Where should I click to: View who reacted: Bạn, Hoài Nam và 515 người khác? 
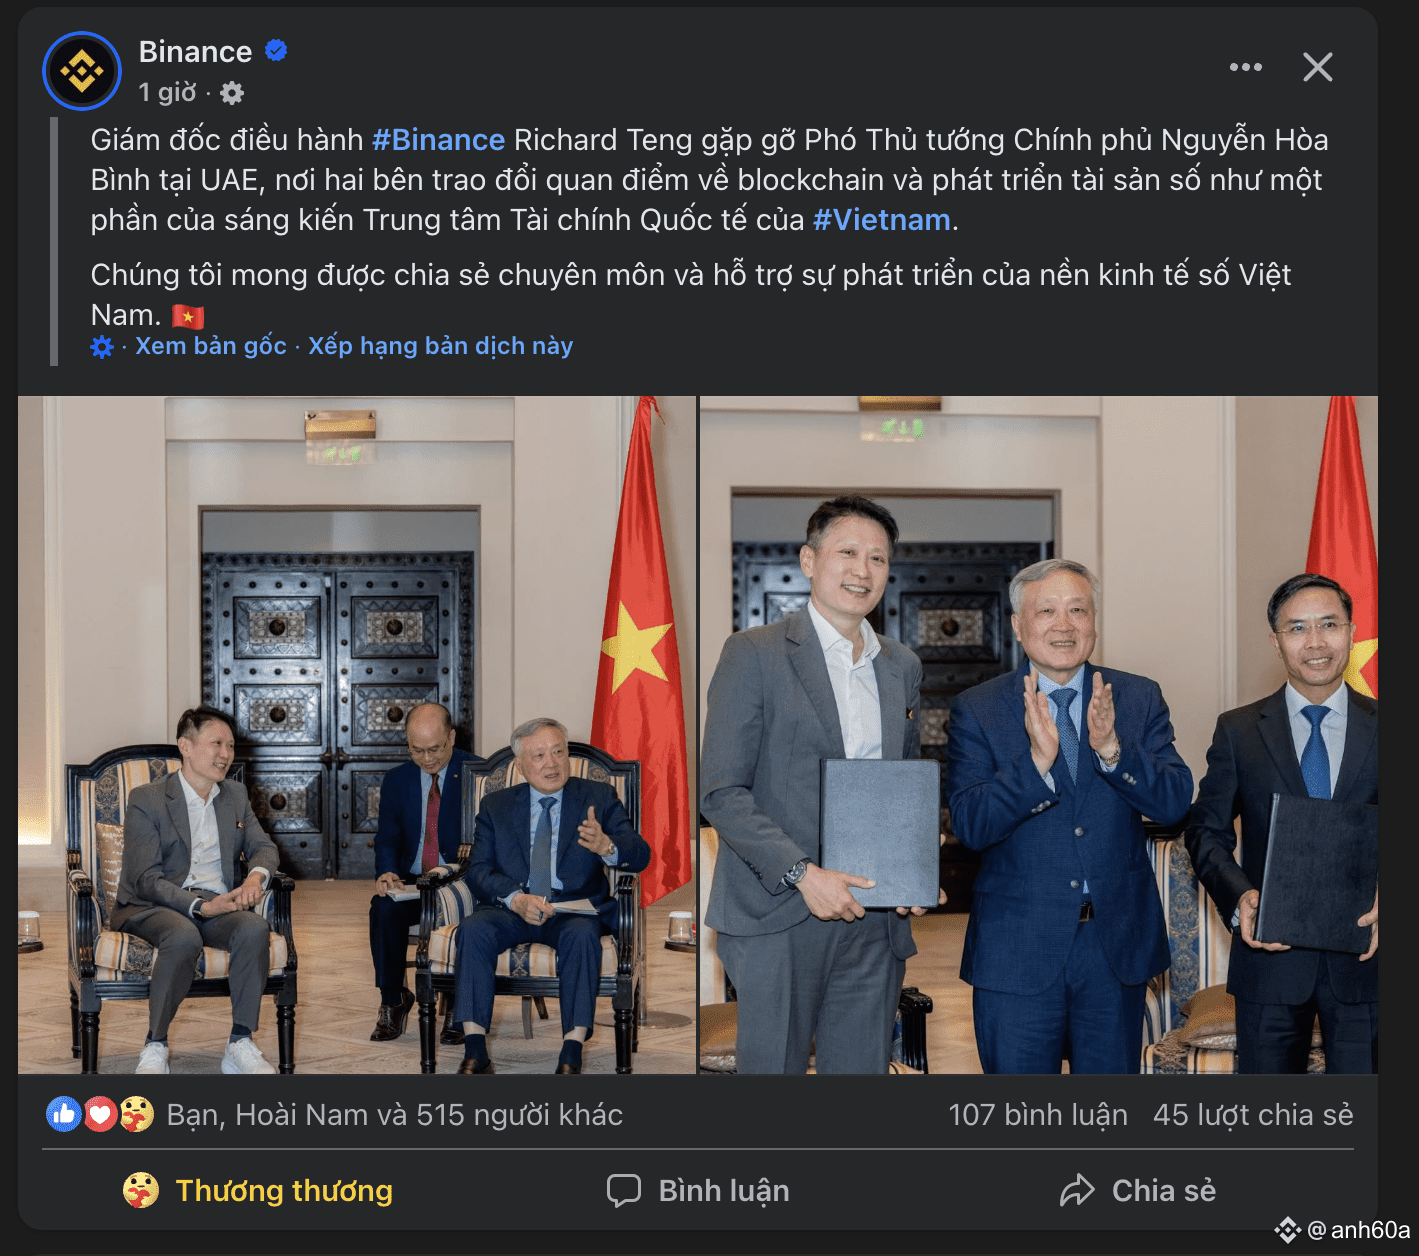coord(394,1114)
